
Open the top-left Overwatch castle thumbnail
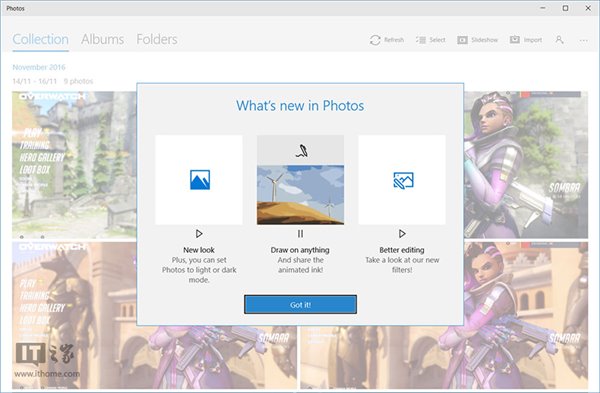click(x=74, y=165)
